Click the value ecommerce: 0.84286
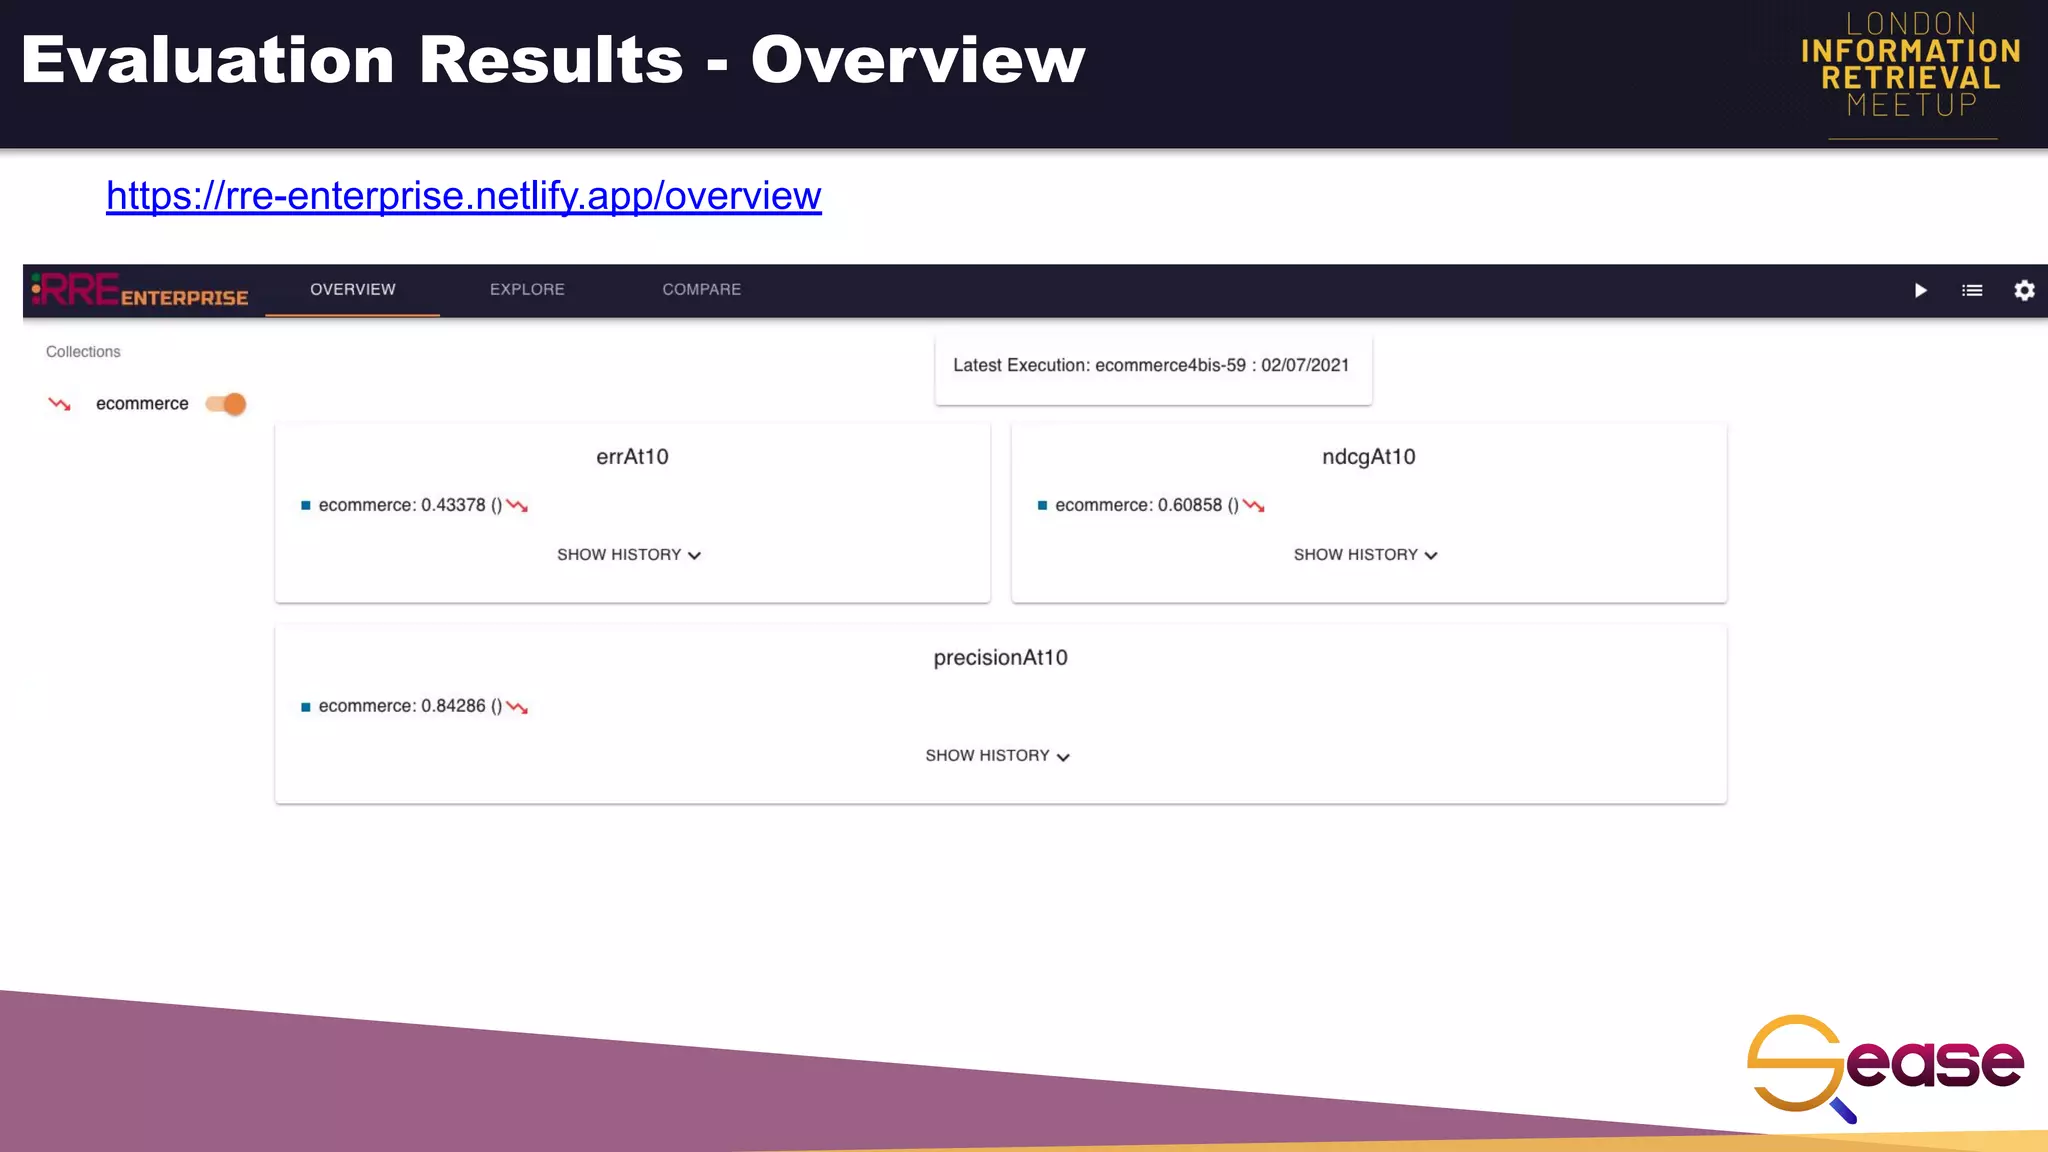Viewport: 2048px width, 1152px height. [402, 706]
